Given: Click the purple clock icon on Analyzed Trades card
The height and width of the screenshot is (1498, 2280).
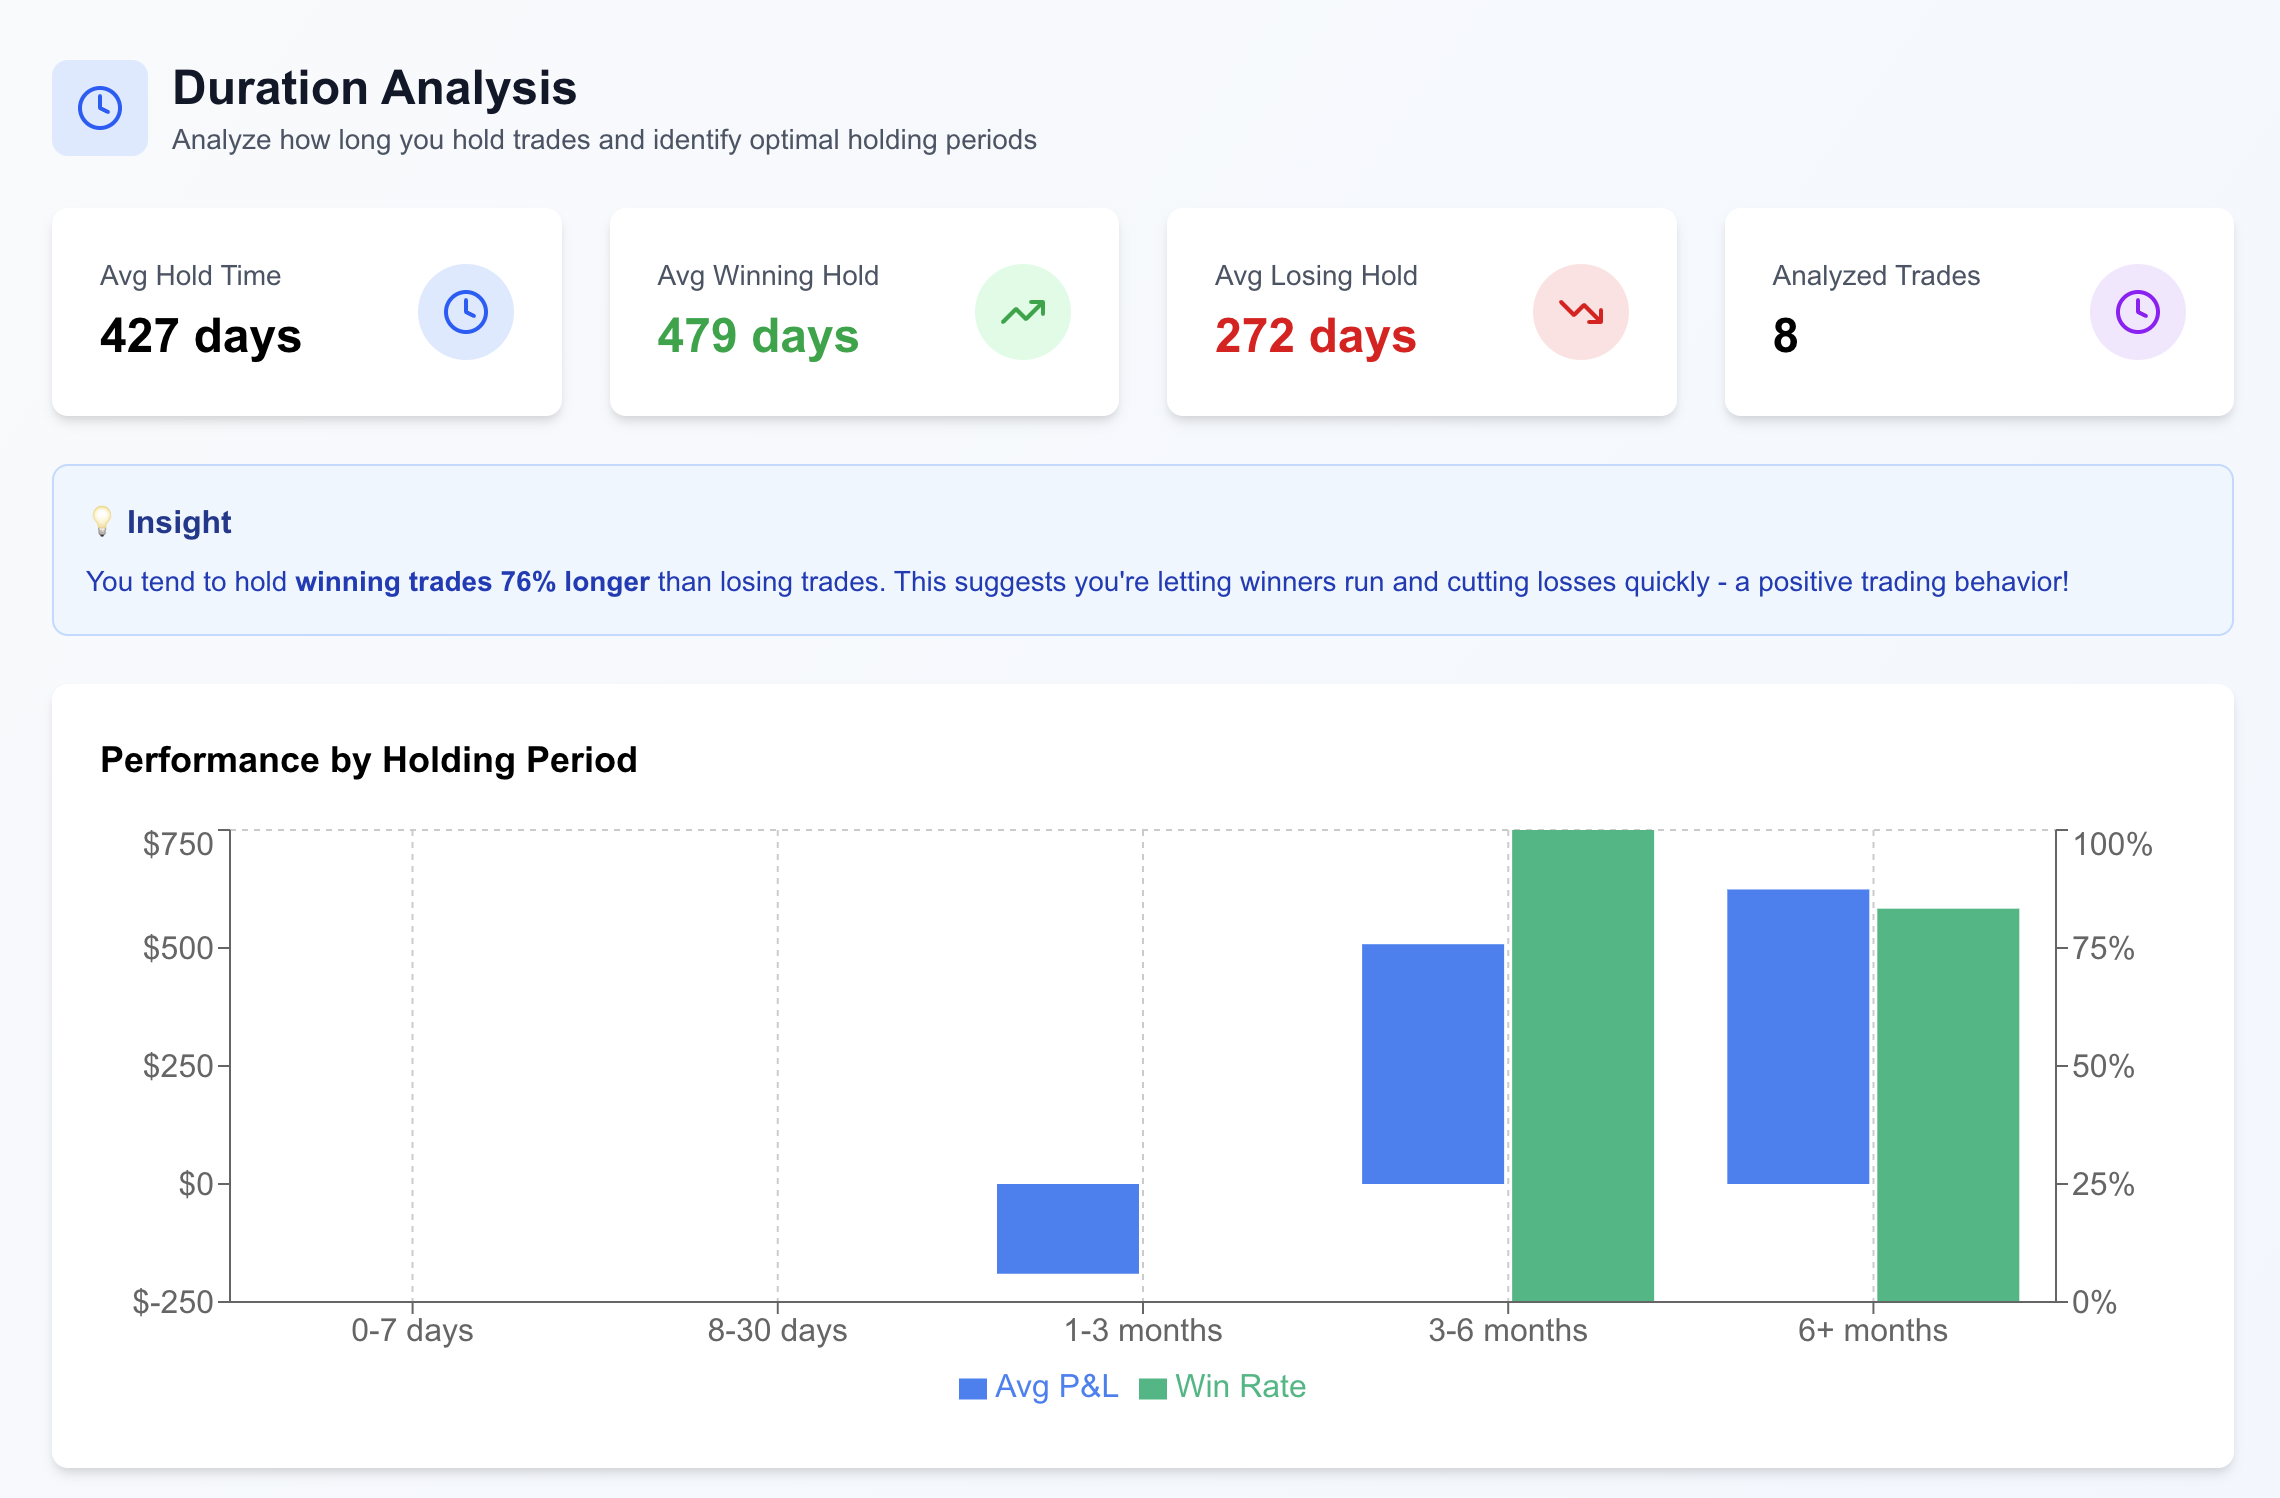Looking at the screenshot, I should [2137, 311].
